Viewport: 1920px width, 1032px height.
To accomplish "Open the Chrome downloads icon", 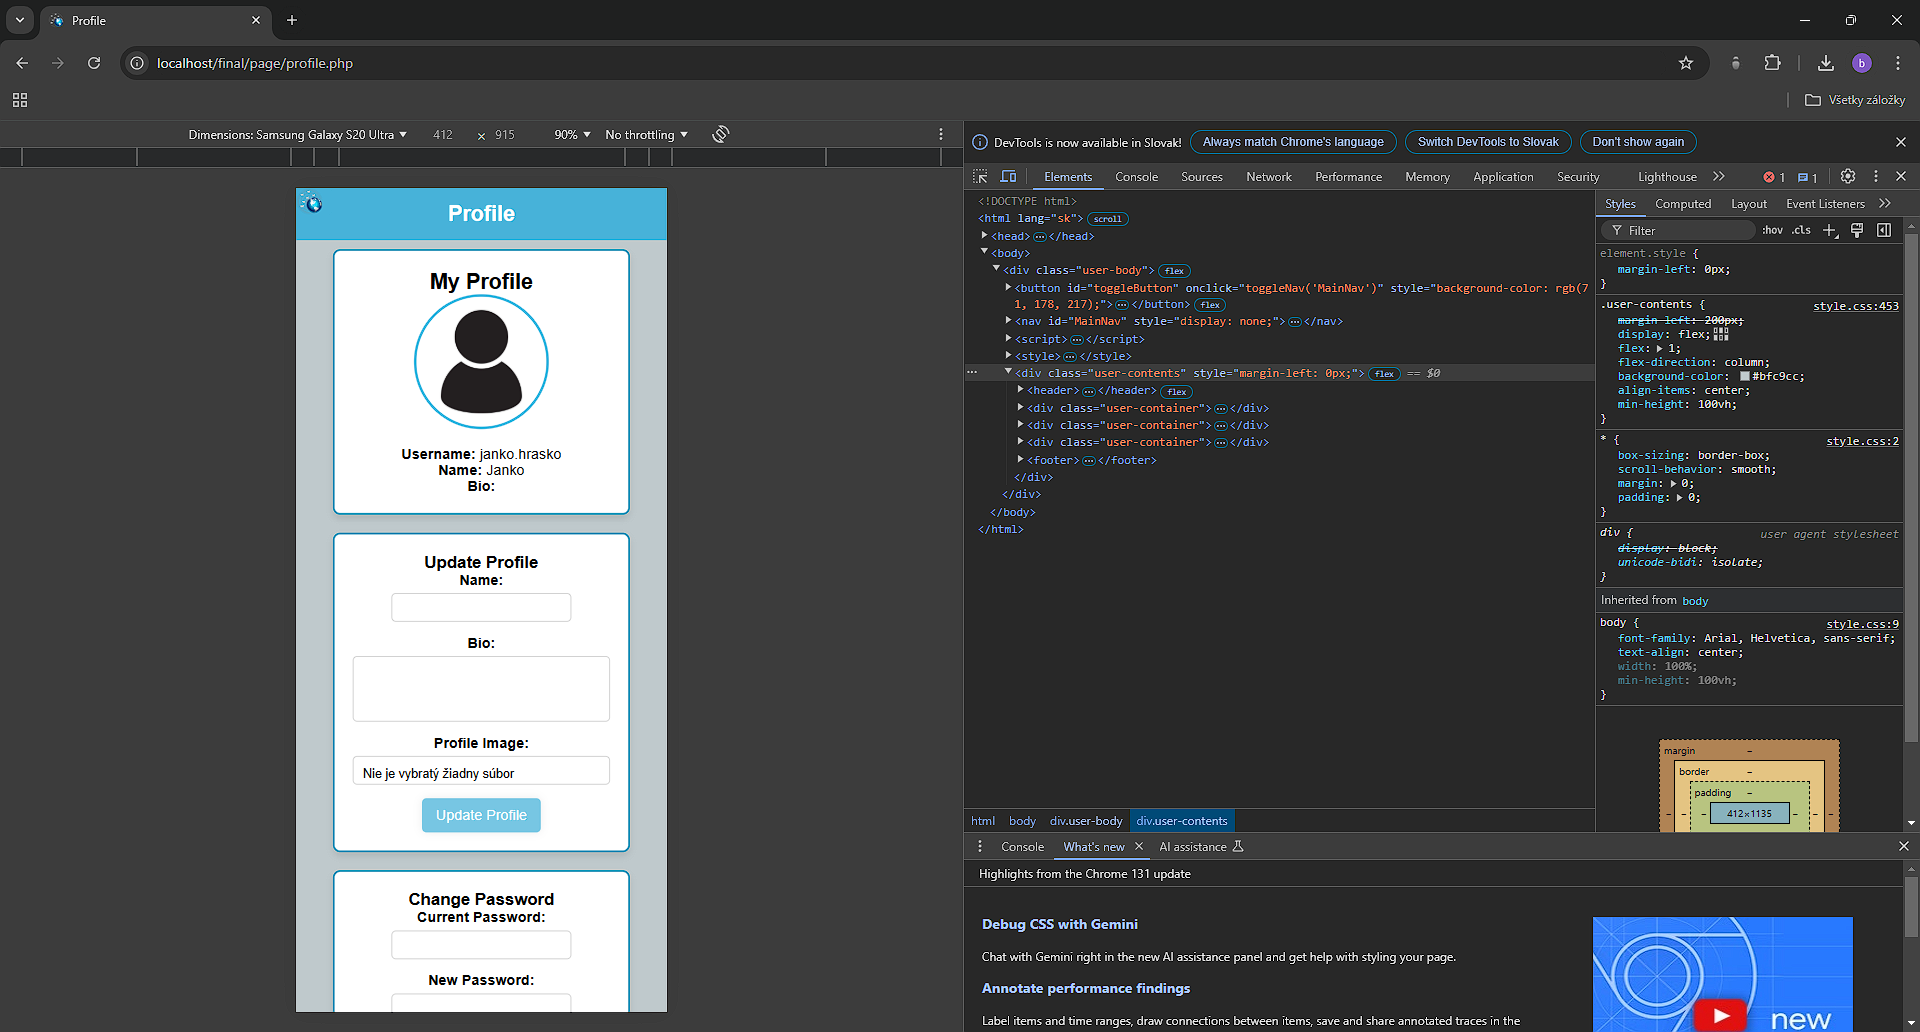I will click(x=1826, y=63).
